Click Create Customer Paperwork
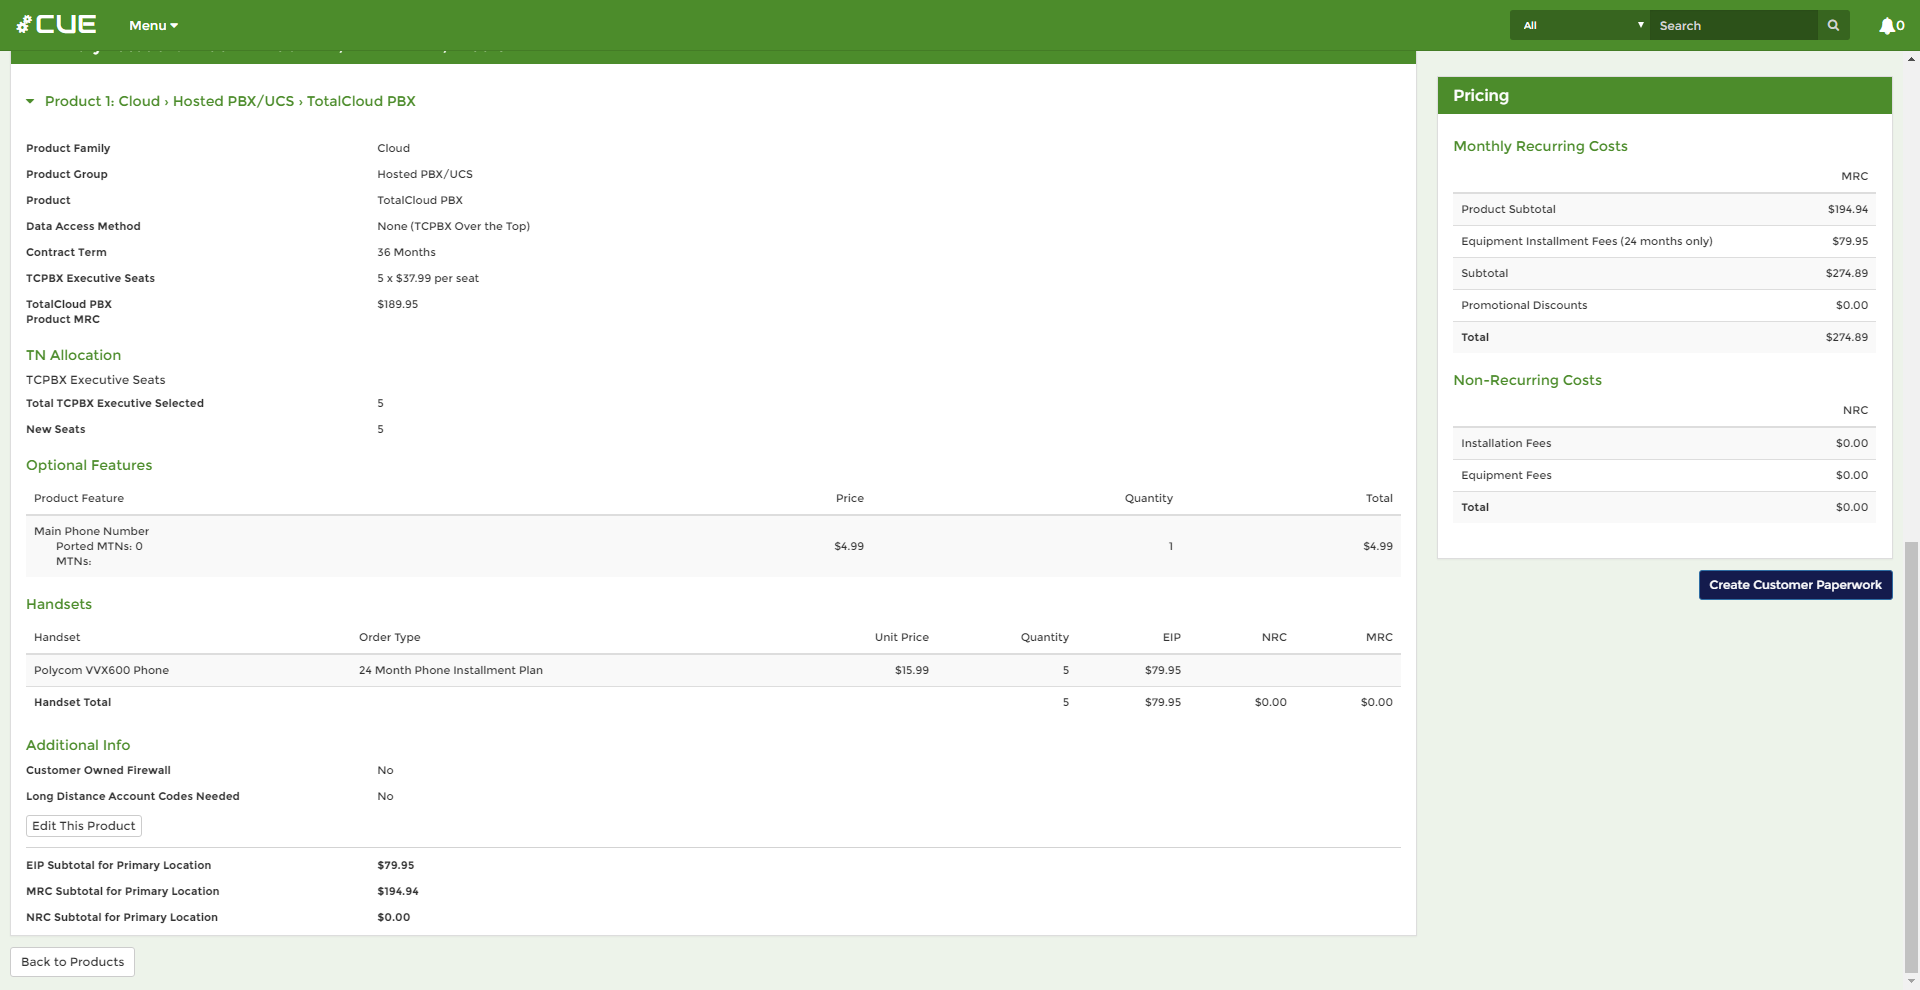Image resolution: width=1920 pixels, height=990 pixels. [x=1795, y=585]
